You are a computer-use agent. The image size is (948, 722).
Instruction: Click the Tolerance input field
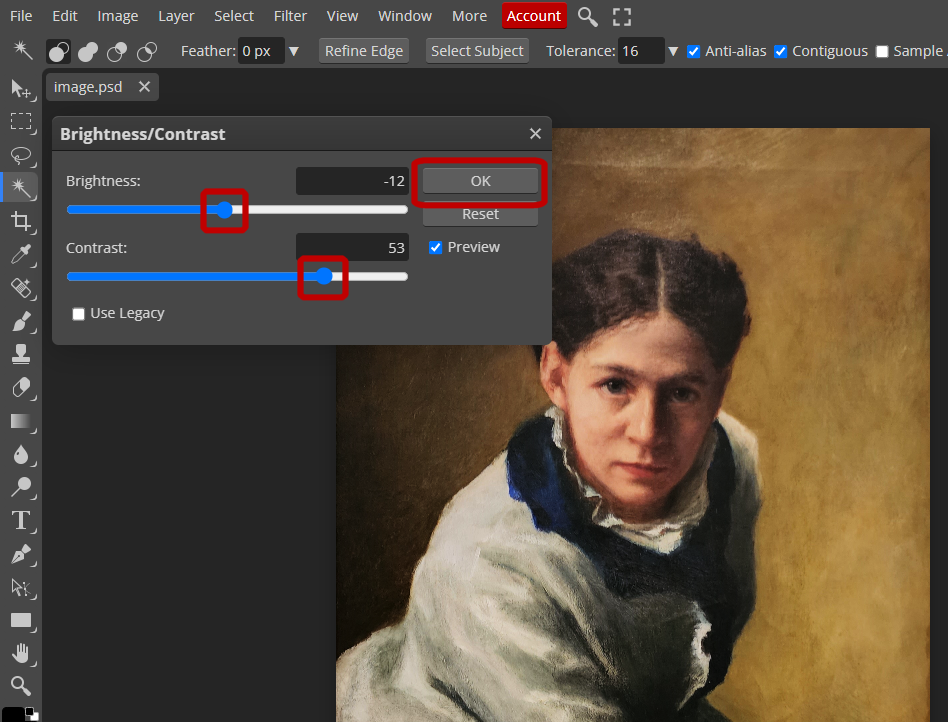(641, 51)
